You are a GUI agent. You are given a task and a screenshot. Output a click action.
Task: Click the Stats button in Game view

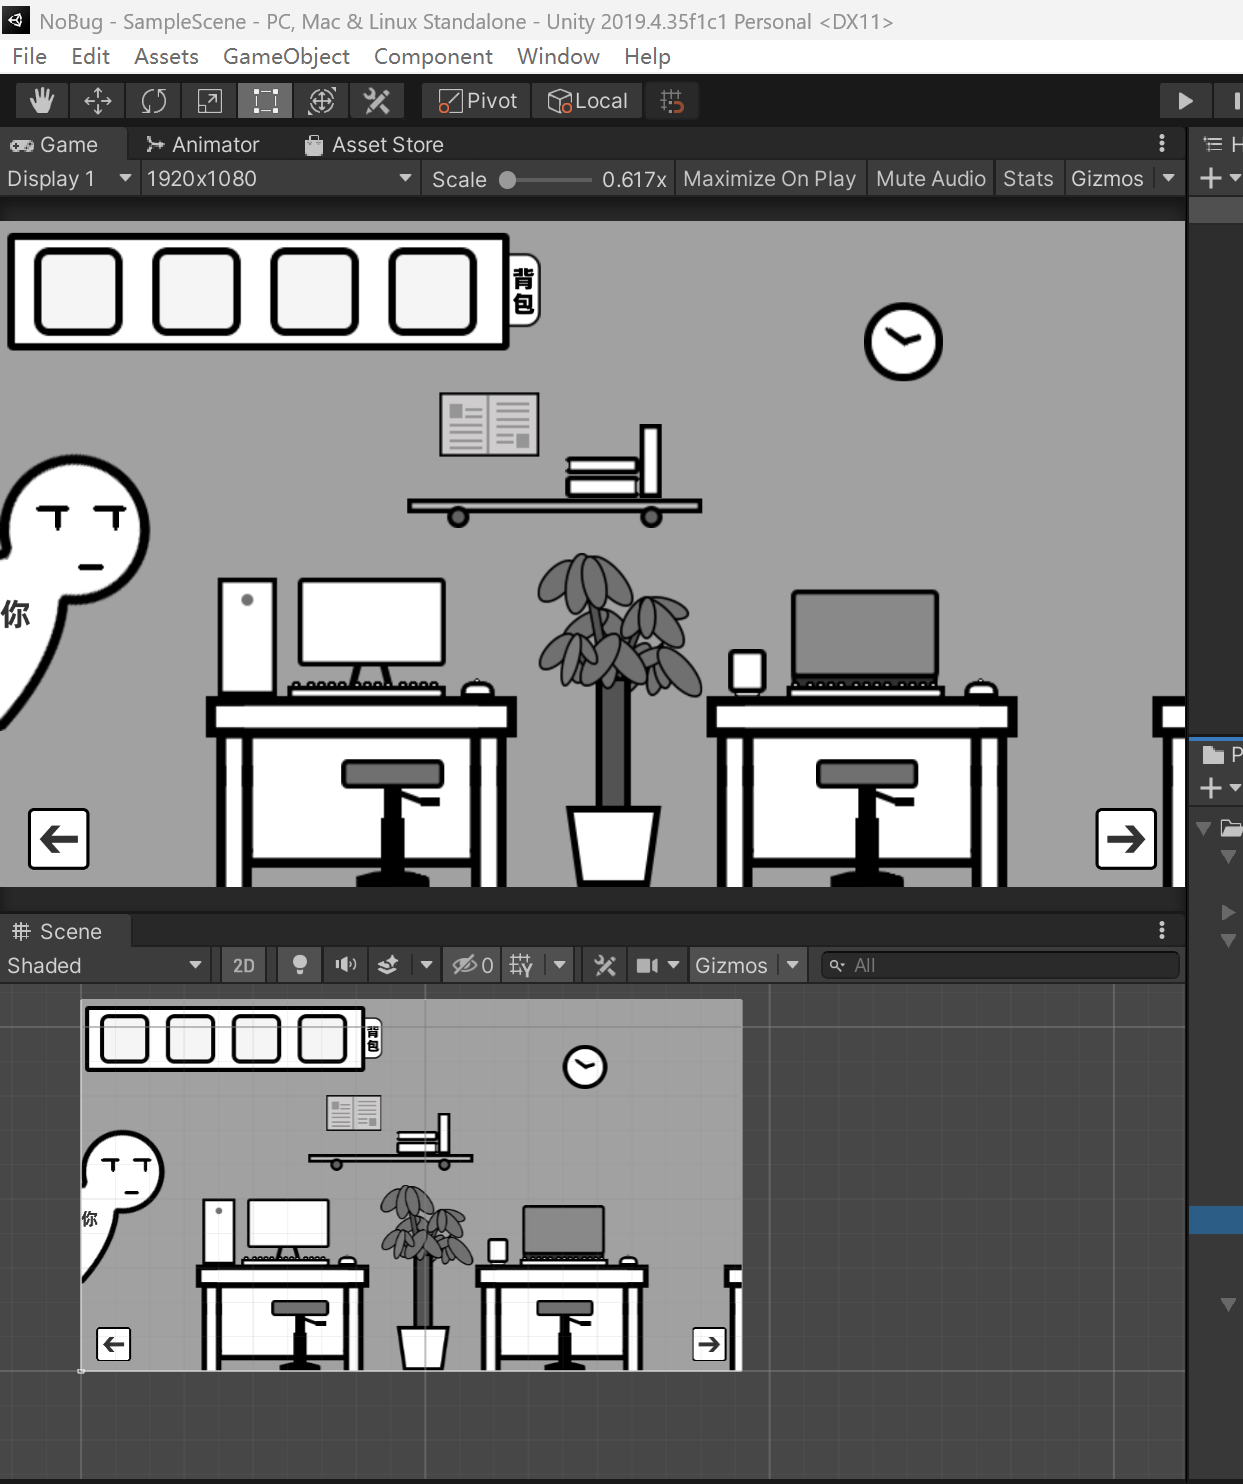[1028, 179]
